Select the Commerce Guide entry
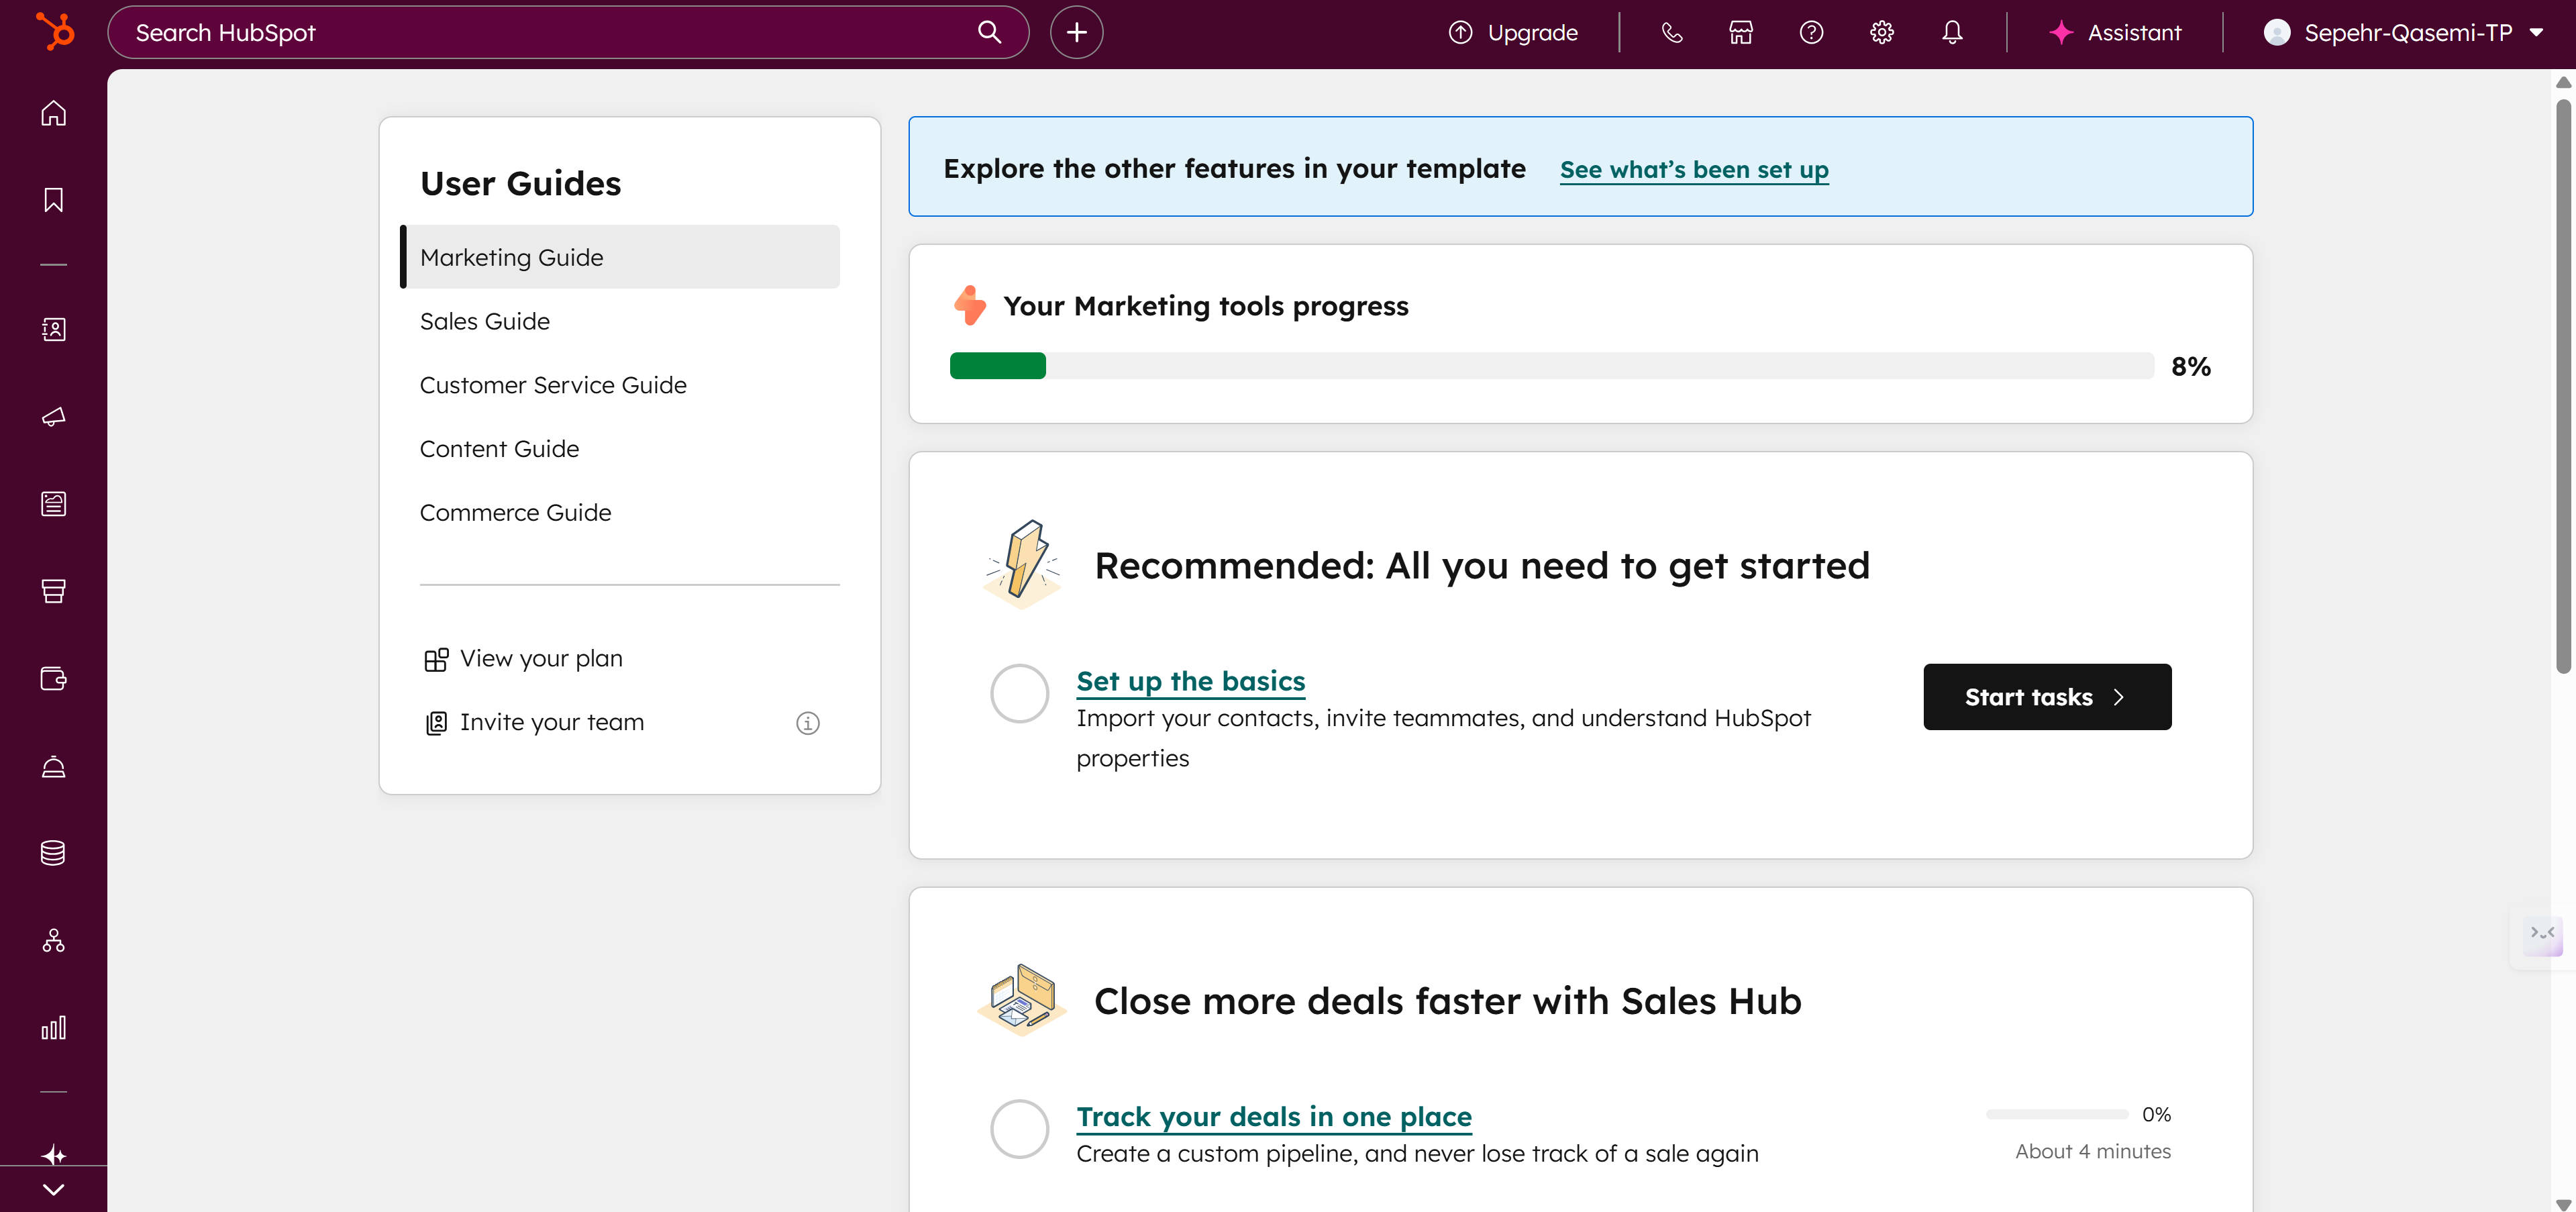The width and height of the screenshot is (2576, 1212). [516, 511]
